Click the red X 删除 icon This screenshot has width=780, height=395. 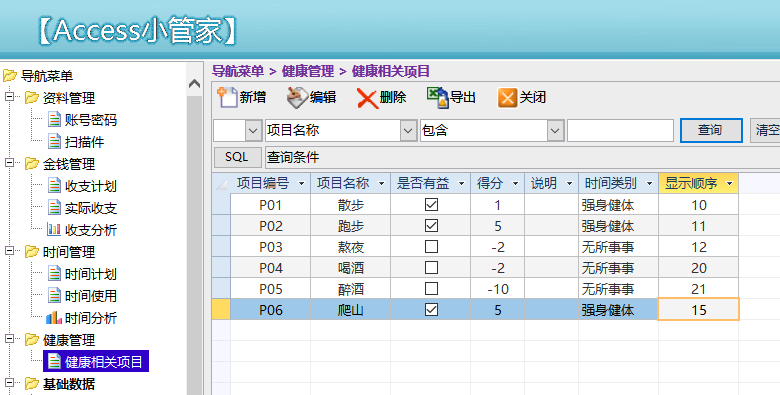[367, 98]
